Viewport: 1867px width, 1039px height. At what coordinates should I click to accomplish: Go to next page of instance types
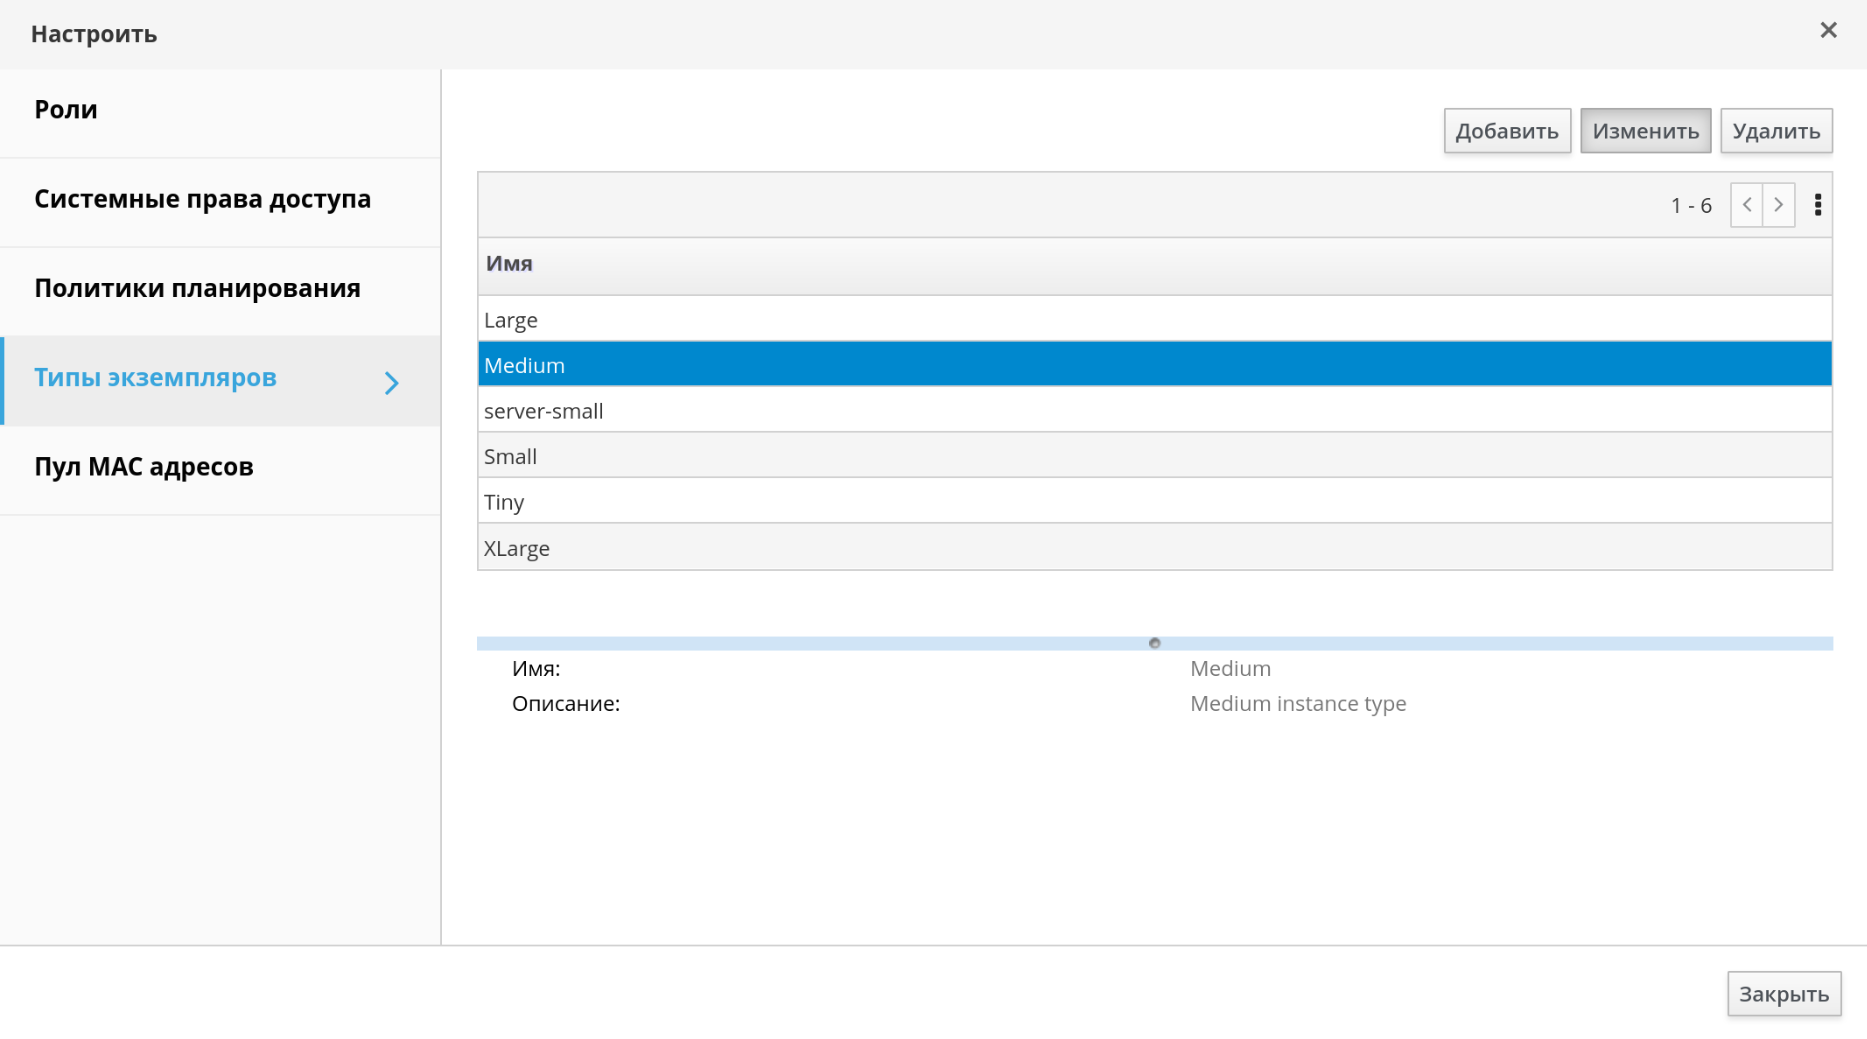point(1778,205)
